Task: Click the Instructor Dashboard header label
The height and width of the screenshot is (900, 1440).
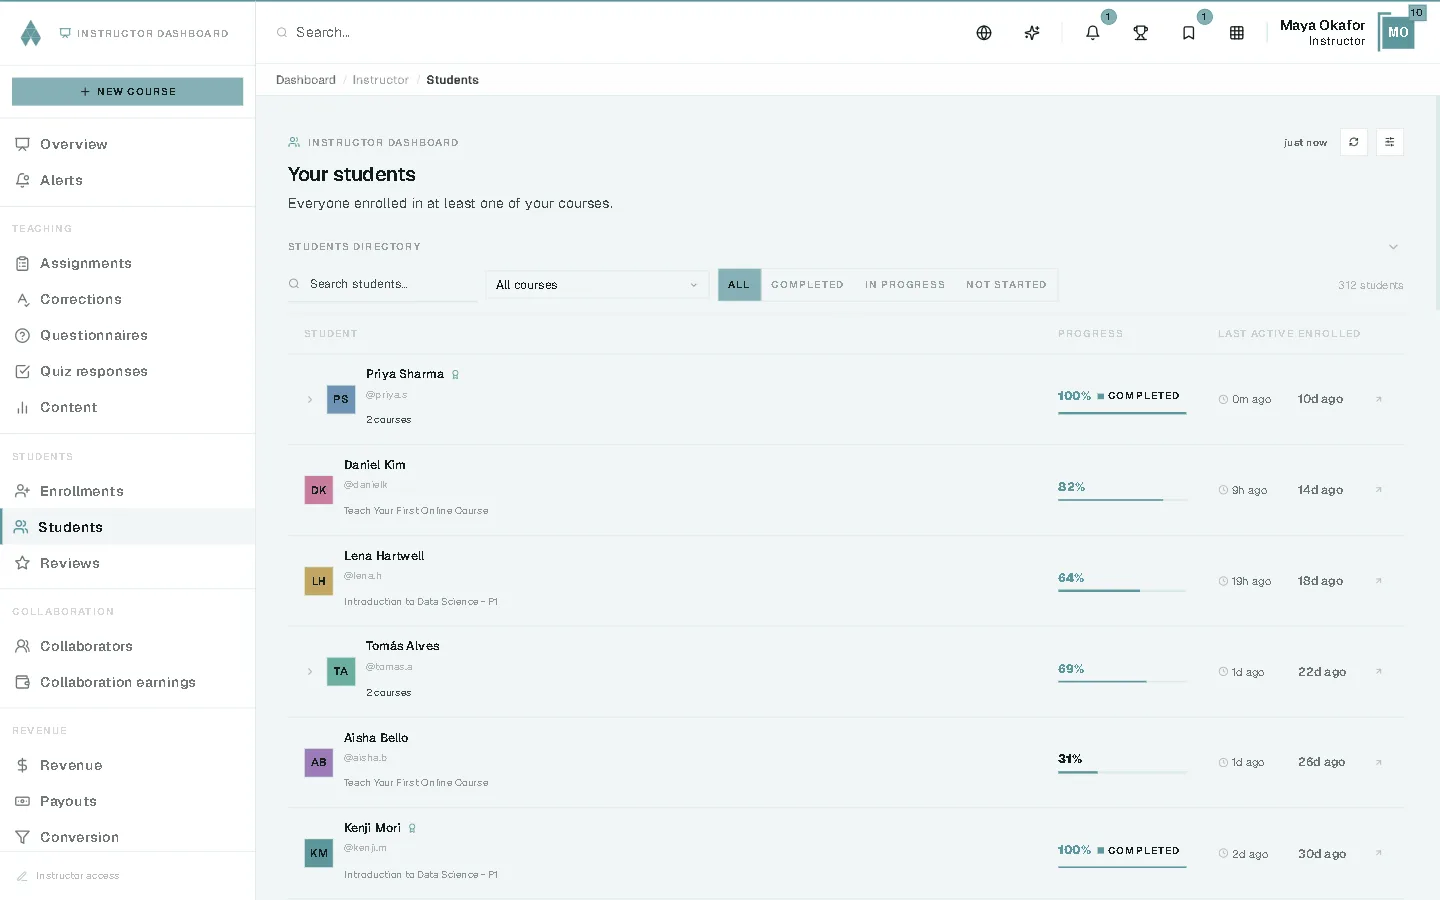Action: point(144,33)
